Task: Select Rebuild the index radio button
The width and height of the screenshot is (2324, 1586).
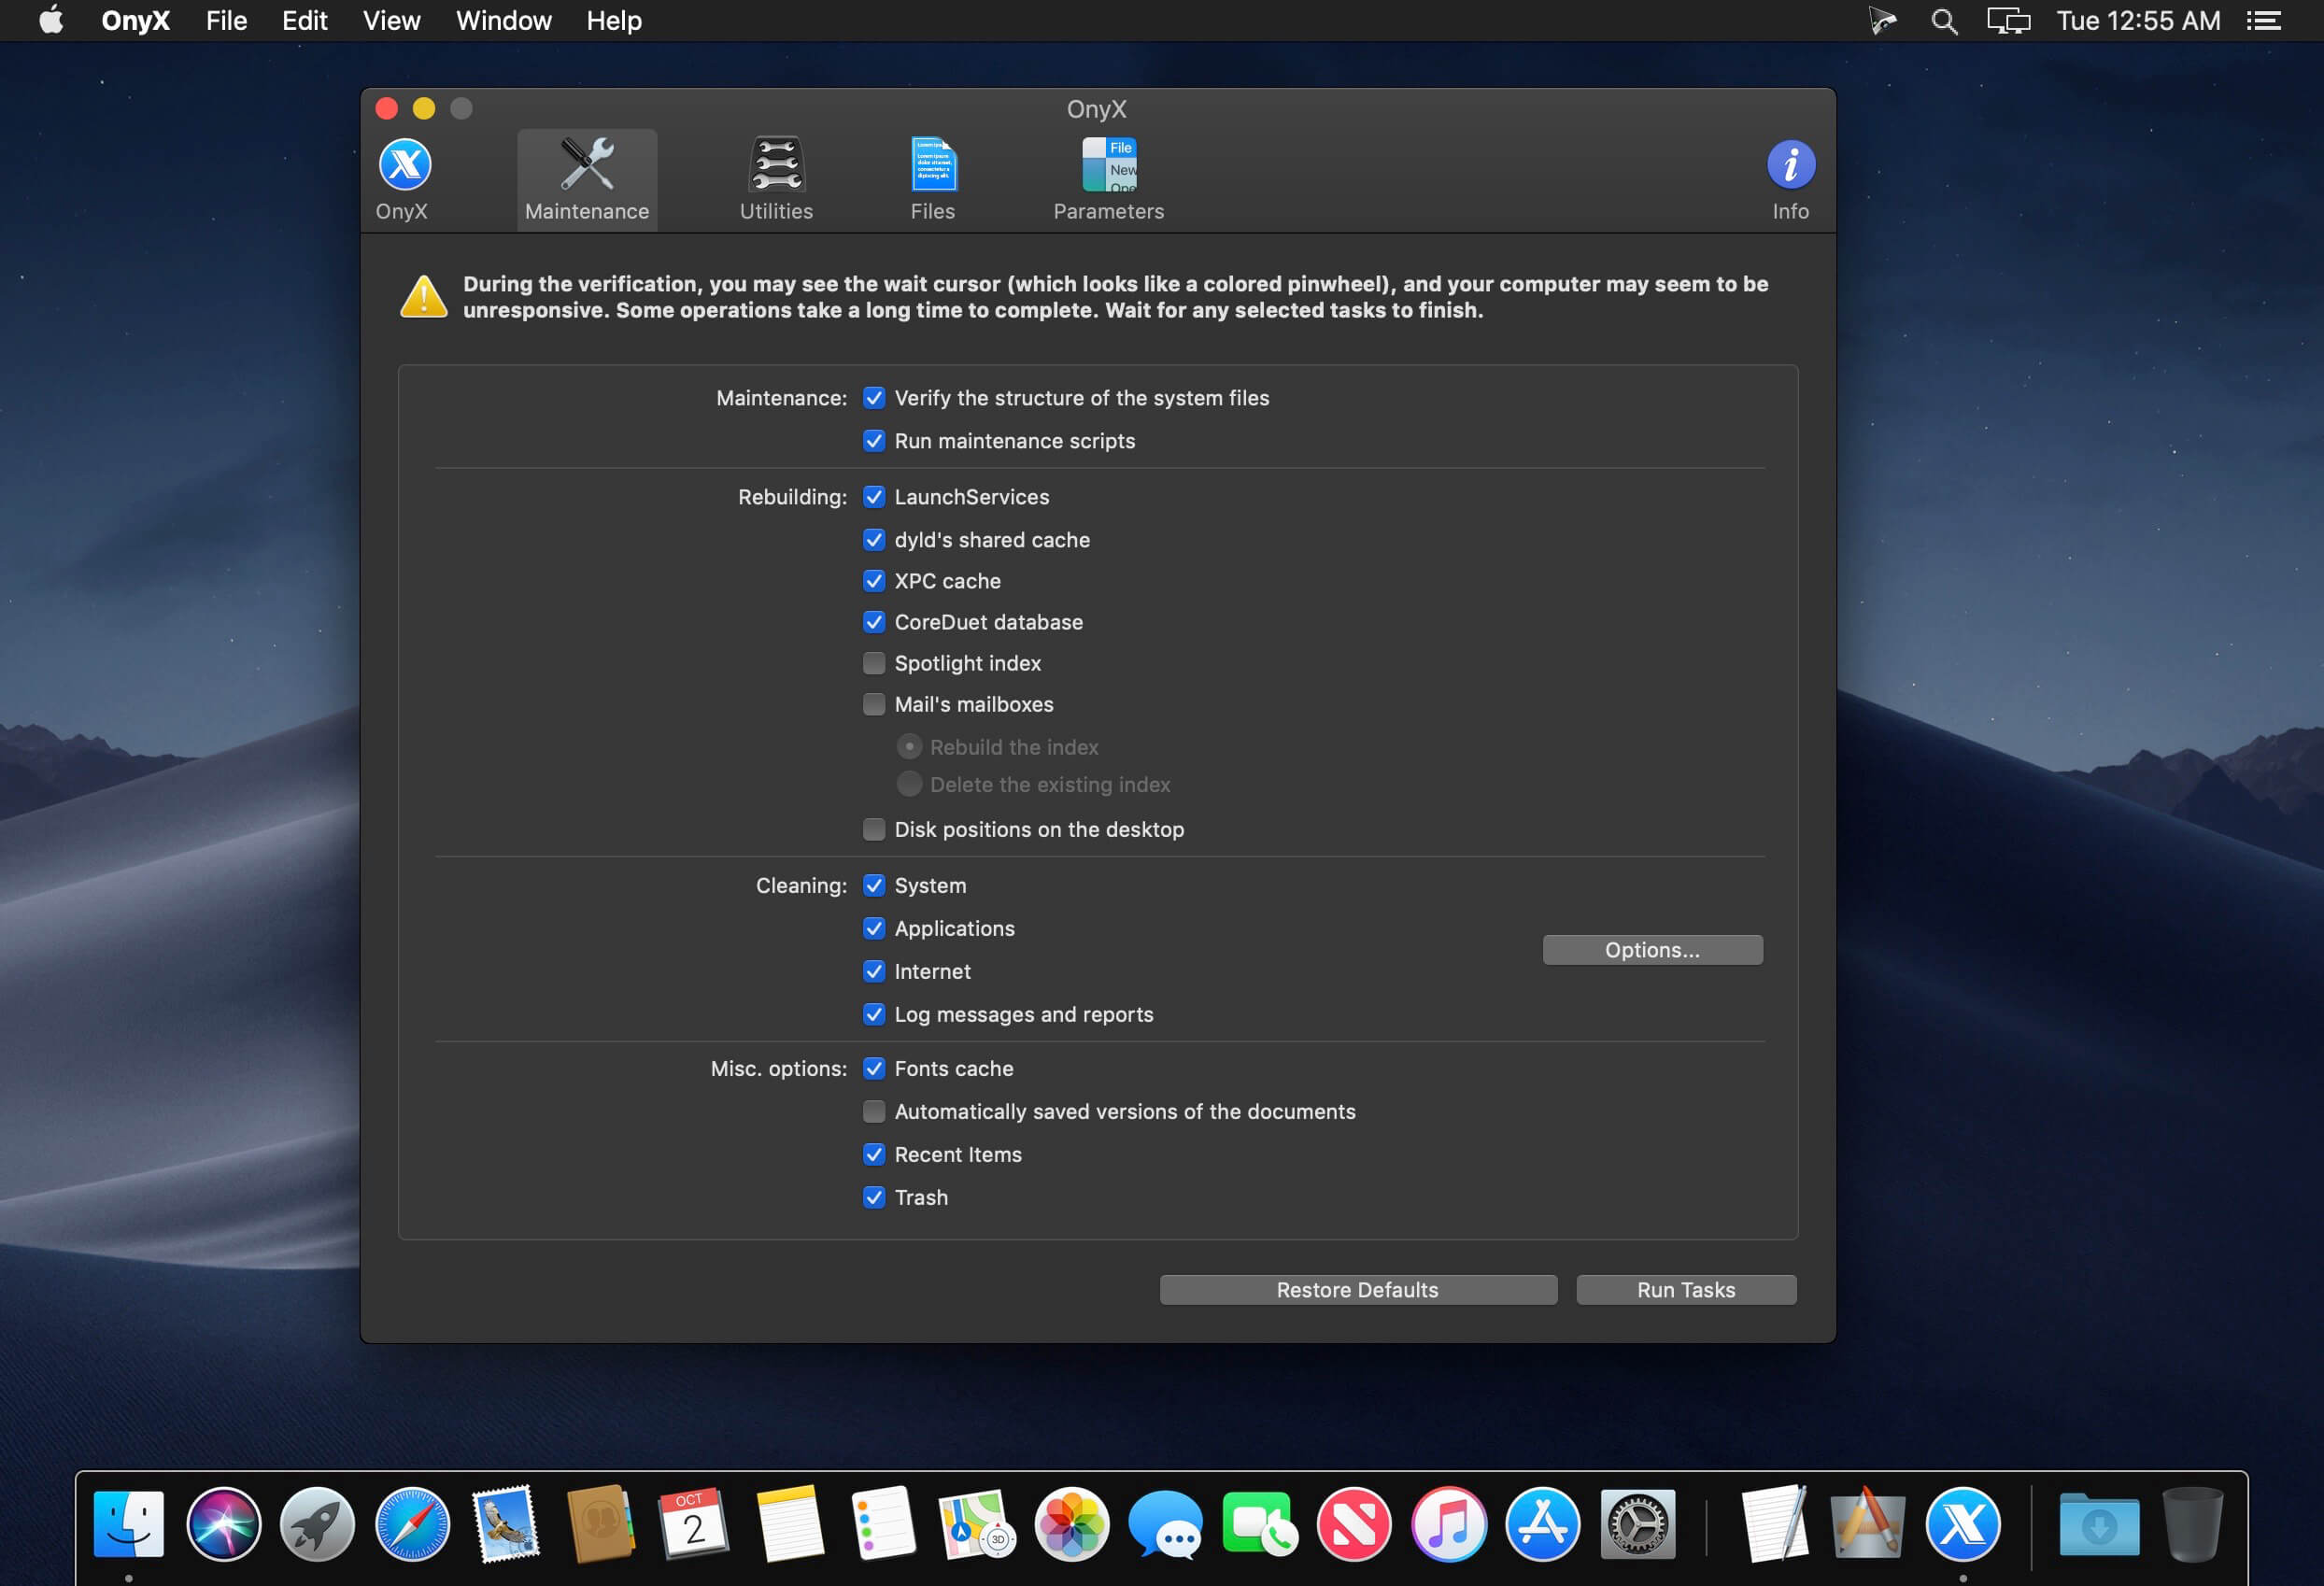Action: click(x=908, y=747)
